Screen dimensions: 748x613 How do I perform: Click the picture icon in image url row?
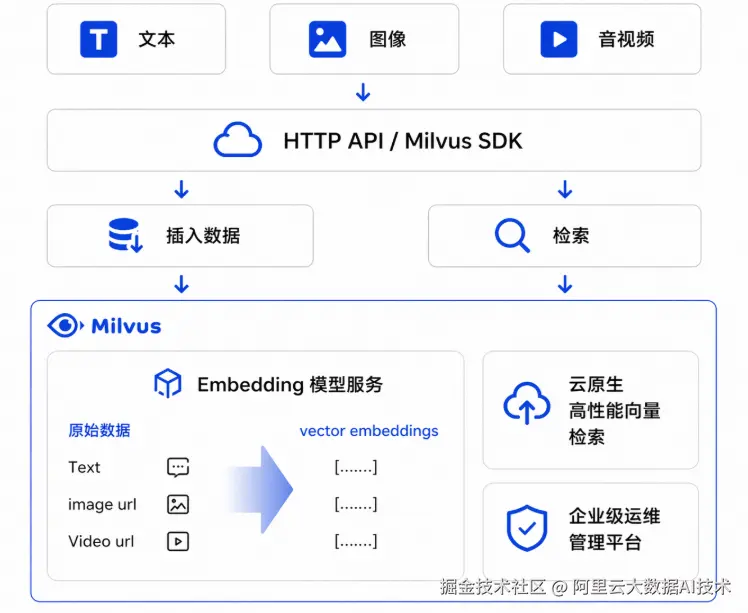click(x=178, y=504)
